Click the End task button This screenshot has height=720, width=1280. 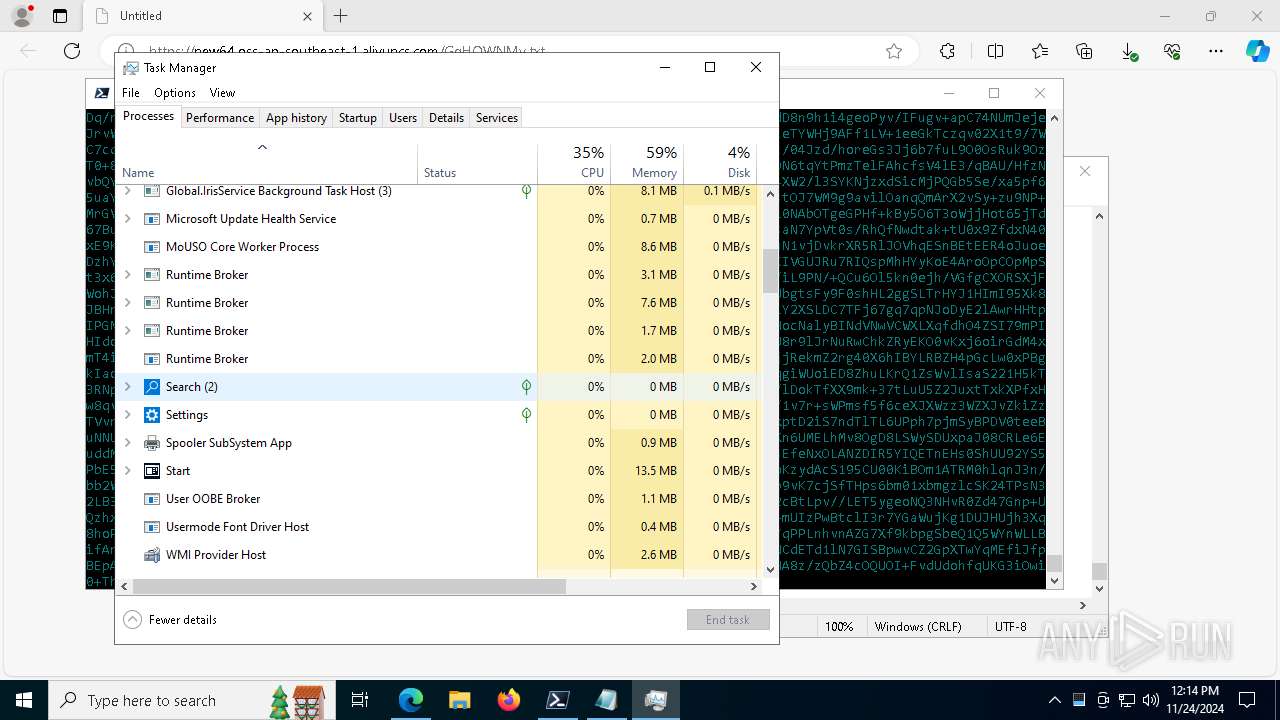point(728,620)
